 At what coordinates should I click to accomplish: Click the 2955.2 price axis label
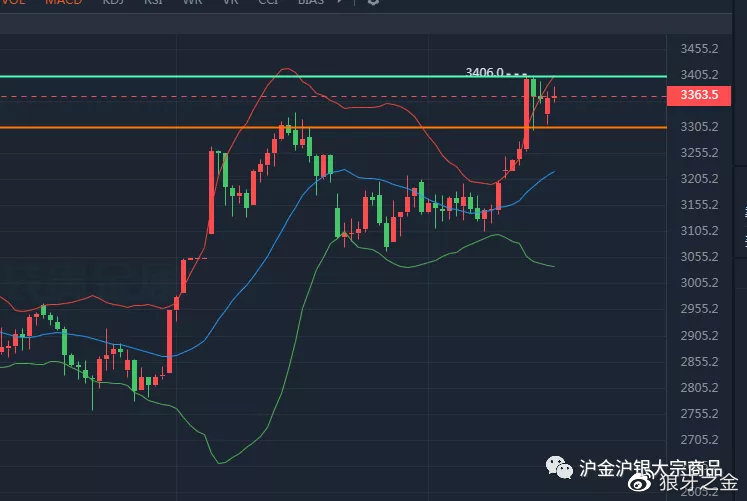(x=699, y=309)
